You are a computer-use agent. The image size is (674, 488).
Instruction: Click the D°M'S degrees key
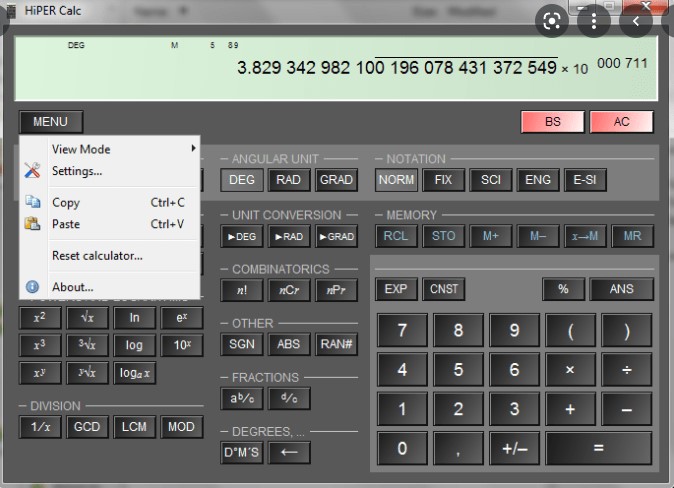(x=242, y=452)
